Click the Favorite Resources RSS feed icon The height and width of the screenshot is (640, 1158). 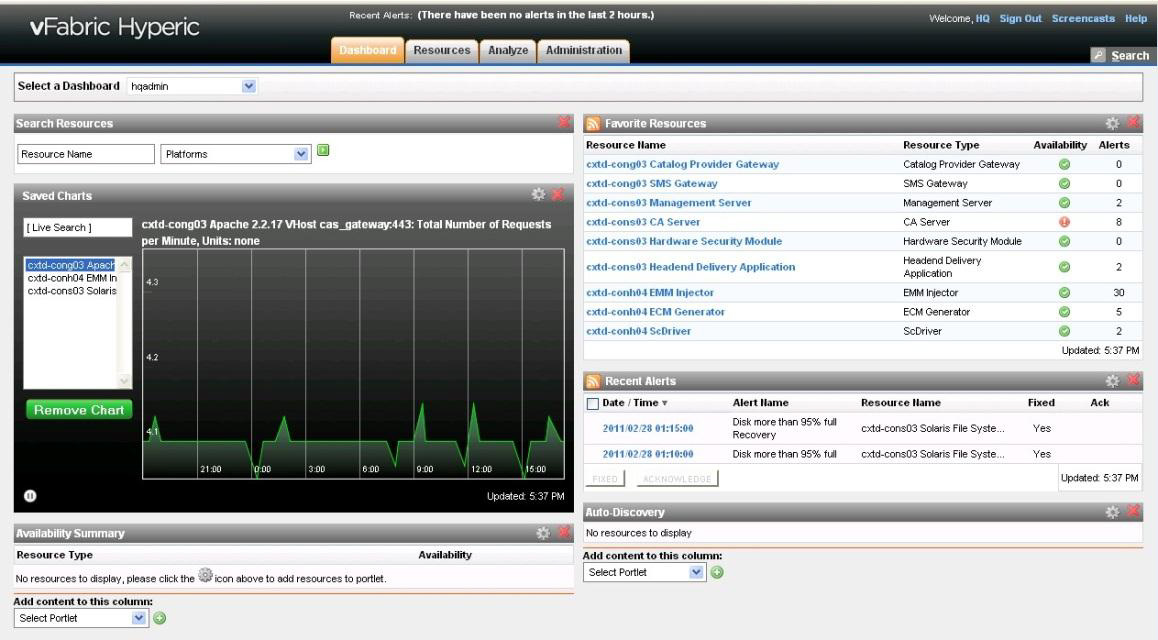593,124
